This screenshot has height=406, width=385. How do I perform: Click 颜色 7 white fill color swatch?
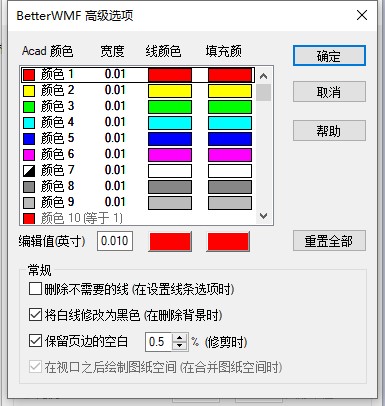click(x=230, y=171)
